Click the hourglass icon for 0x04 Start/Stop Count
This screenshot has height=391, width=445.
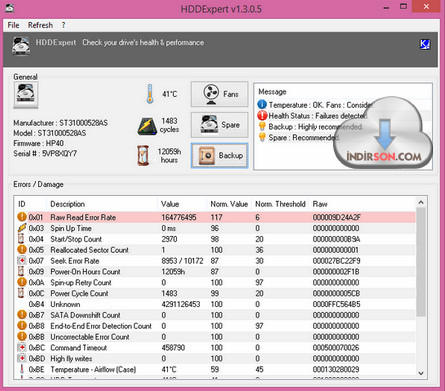tap(21, 239)
